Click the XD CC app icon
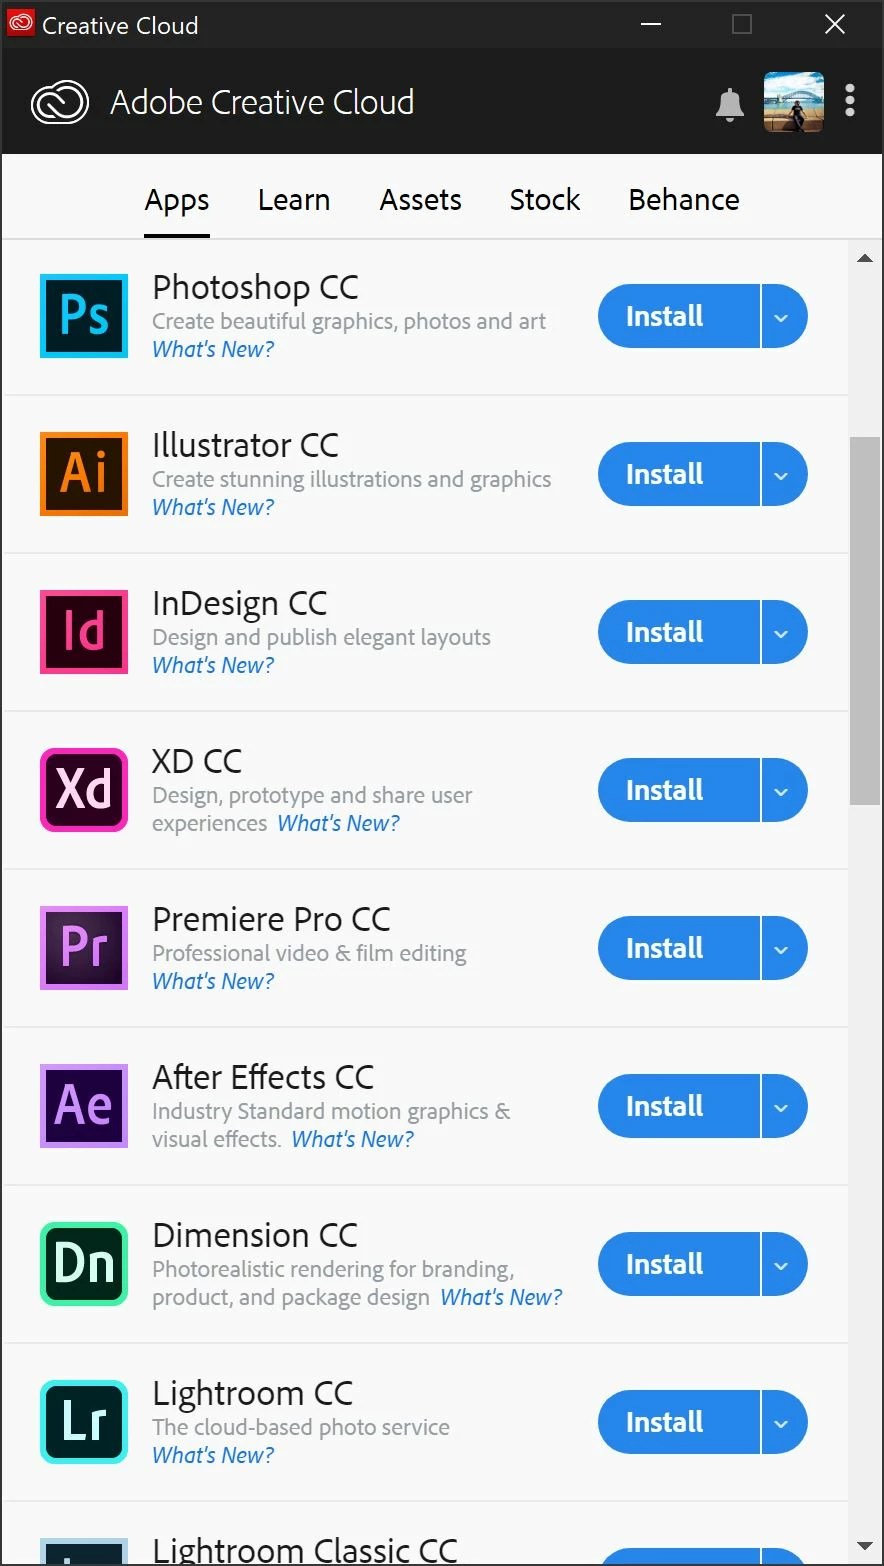 click(x=84, y=790)
